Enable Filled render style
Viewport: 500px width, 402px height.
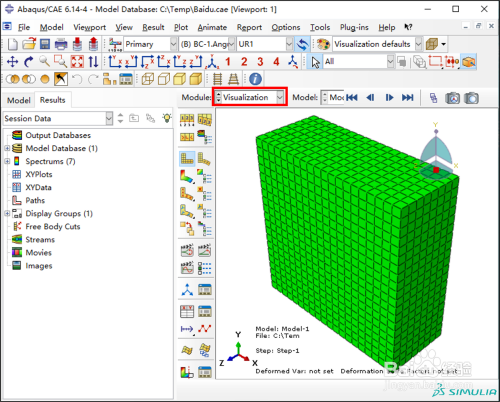point(180,79)
